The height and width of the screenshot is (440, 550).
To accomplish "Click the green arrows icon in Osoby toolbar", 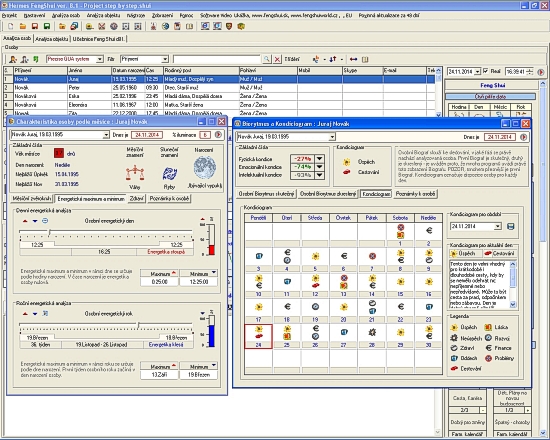I will pos(35,59).
